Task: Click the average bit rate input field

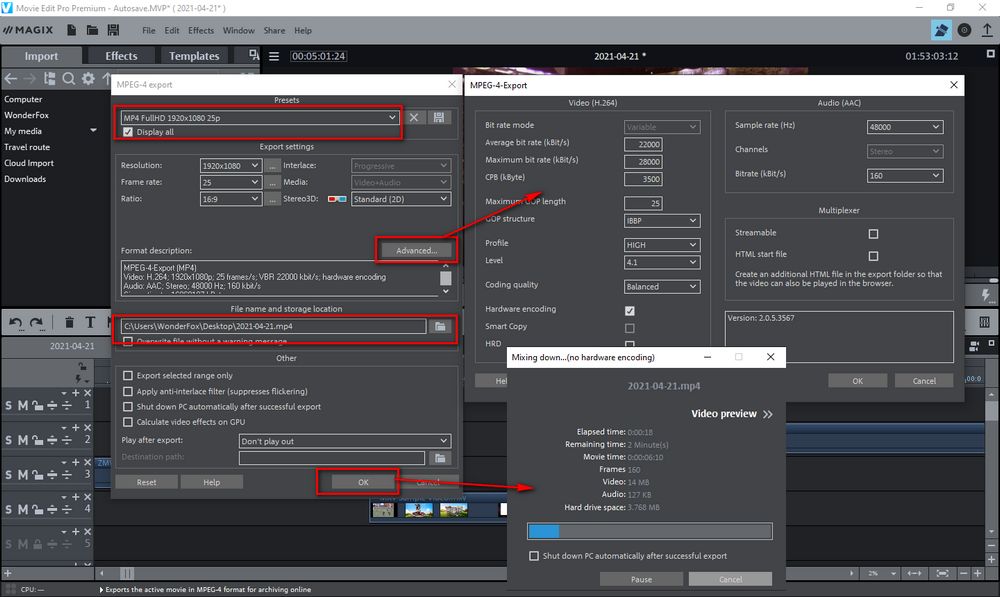Action: pos(642,144)
